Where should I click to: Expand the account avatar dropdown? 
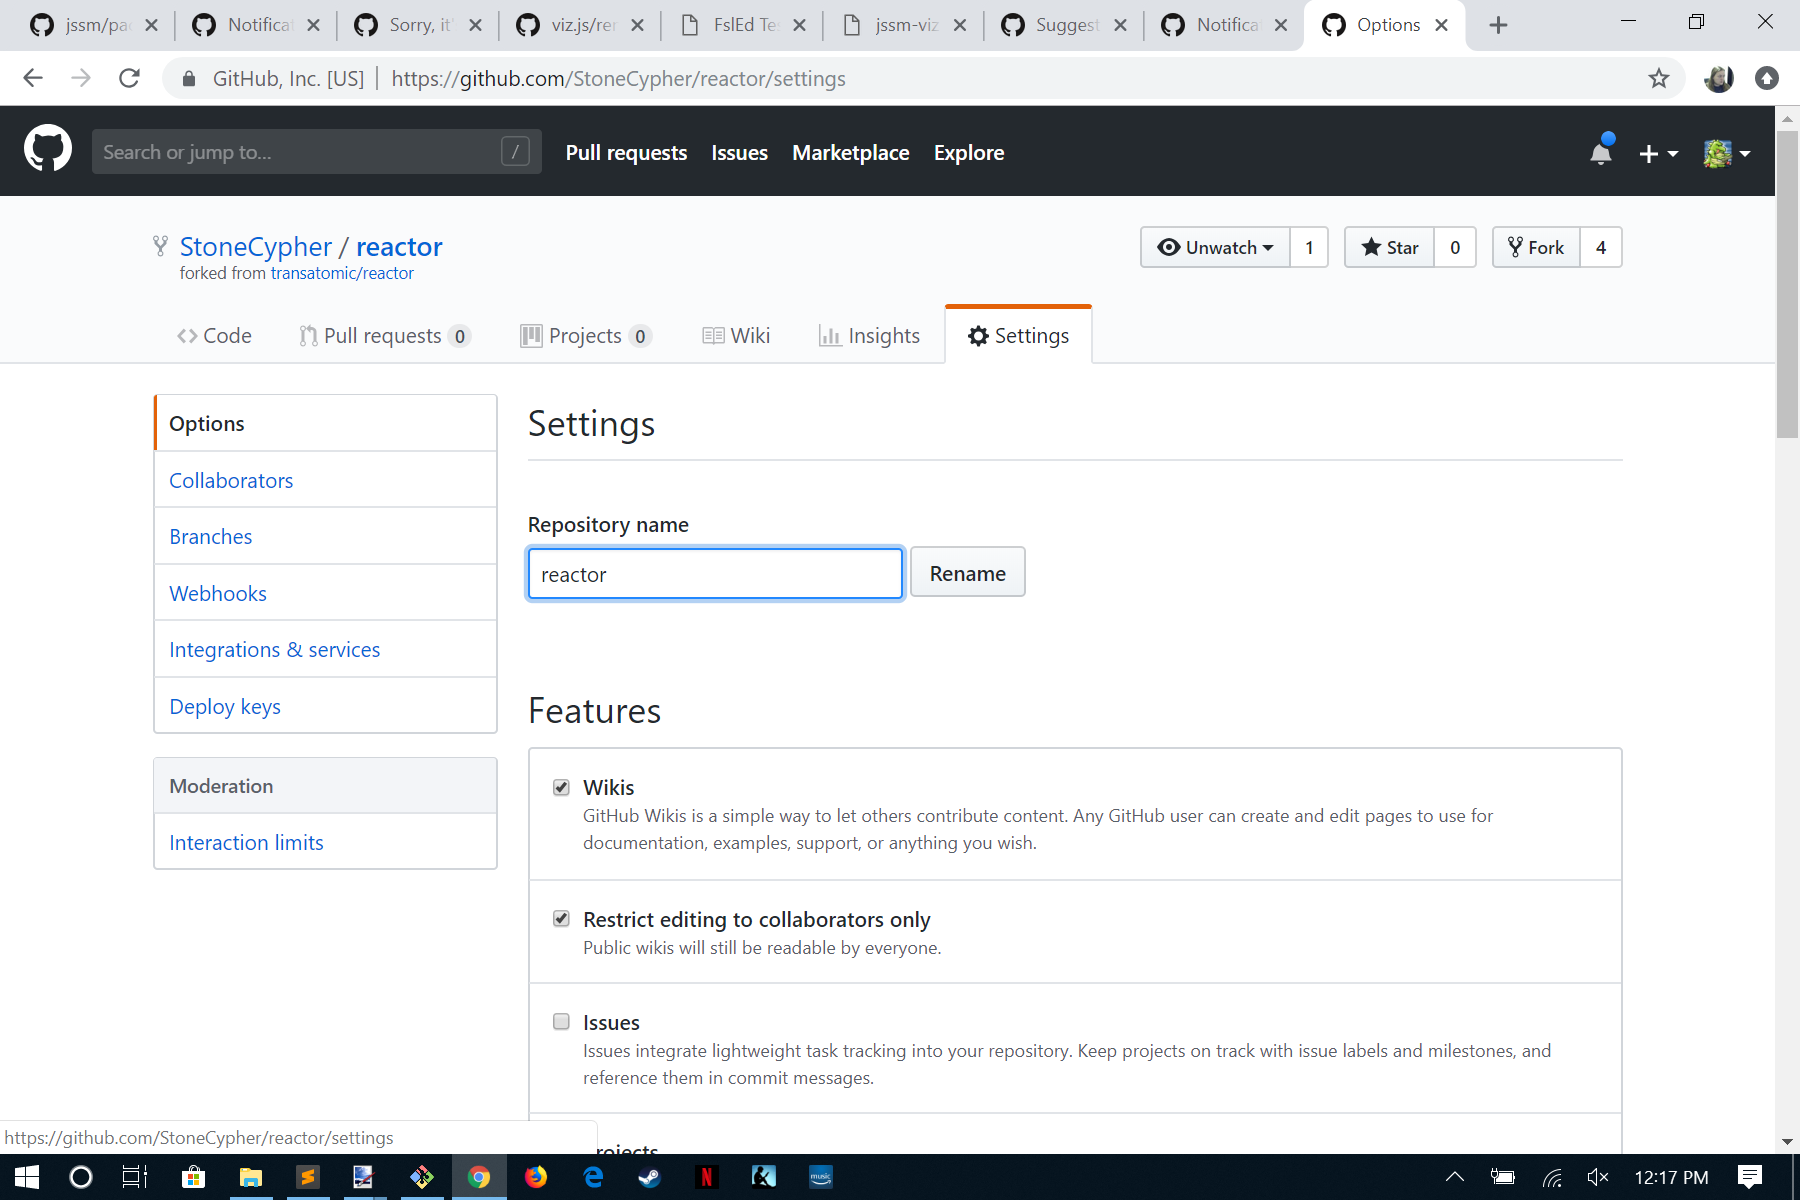click(1726, 152)
